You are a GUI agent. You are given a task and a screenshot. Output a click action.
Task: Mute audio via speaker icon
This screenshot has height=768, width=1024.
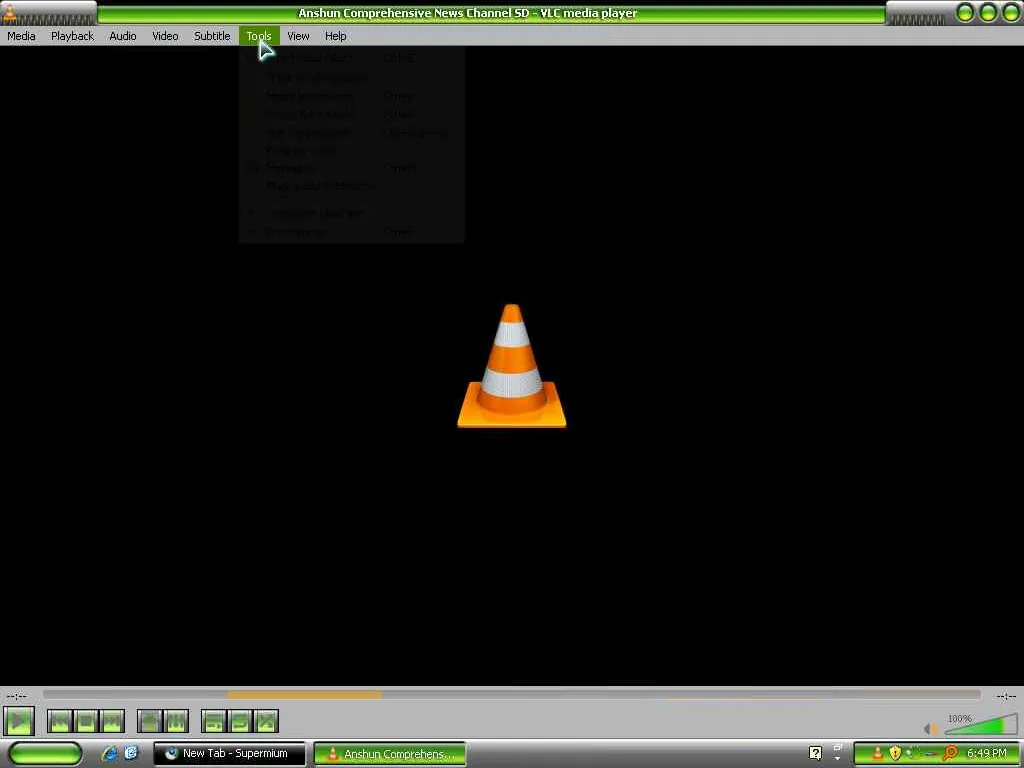[x=931, y=728]
